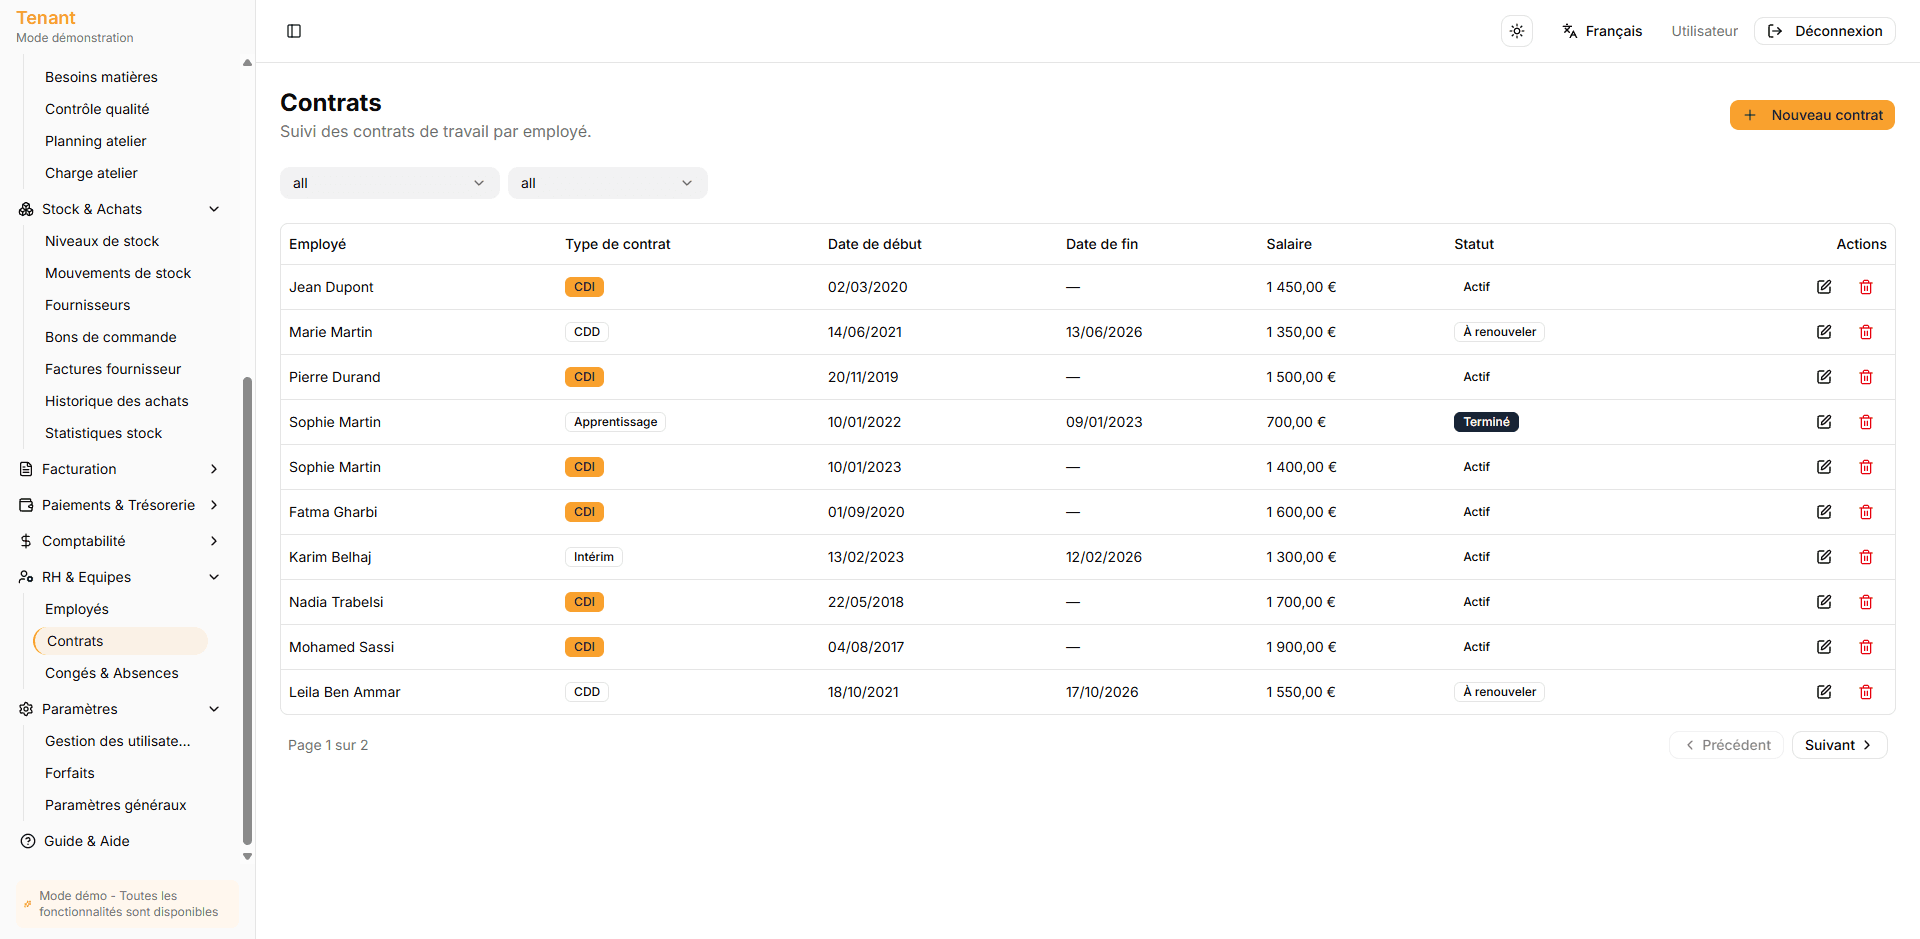Image resolution: width=1920 pixels, height=939 pixels.
Task: Expand Paiements & Trésorerie section
Action: click(x=119, y=505)
